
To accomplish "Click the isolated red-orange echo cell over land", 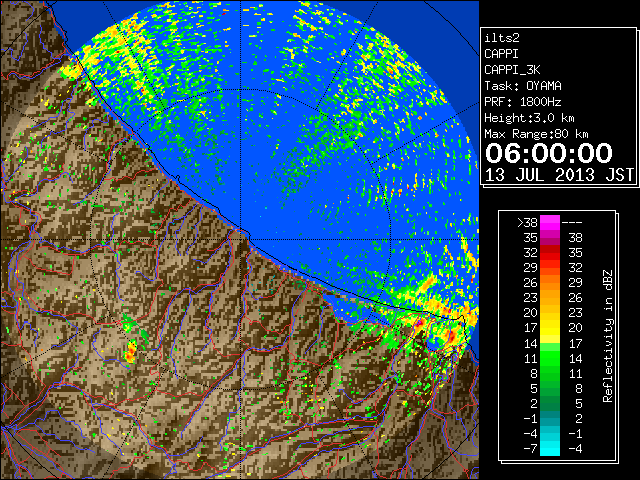I will pyautogui.click(x=131, y=353).
